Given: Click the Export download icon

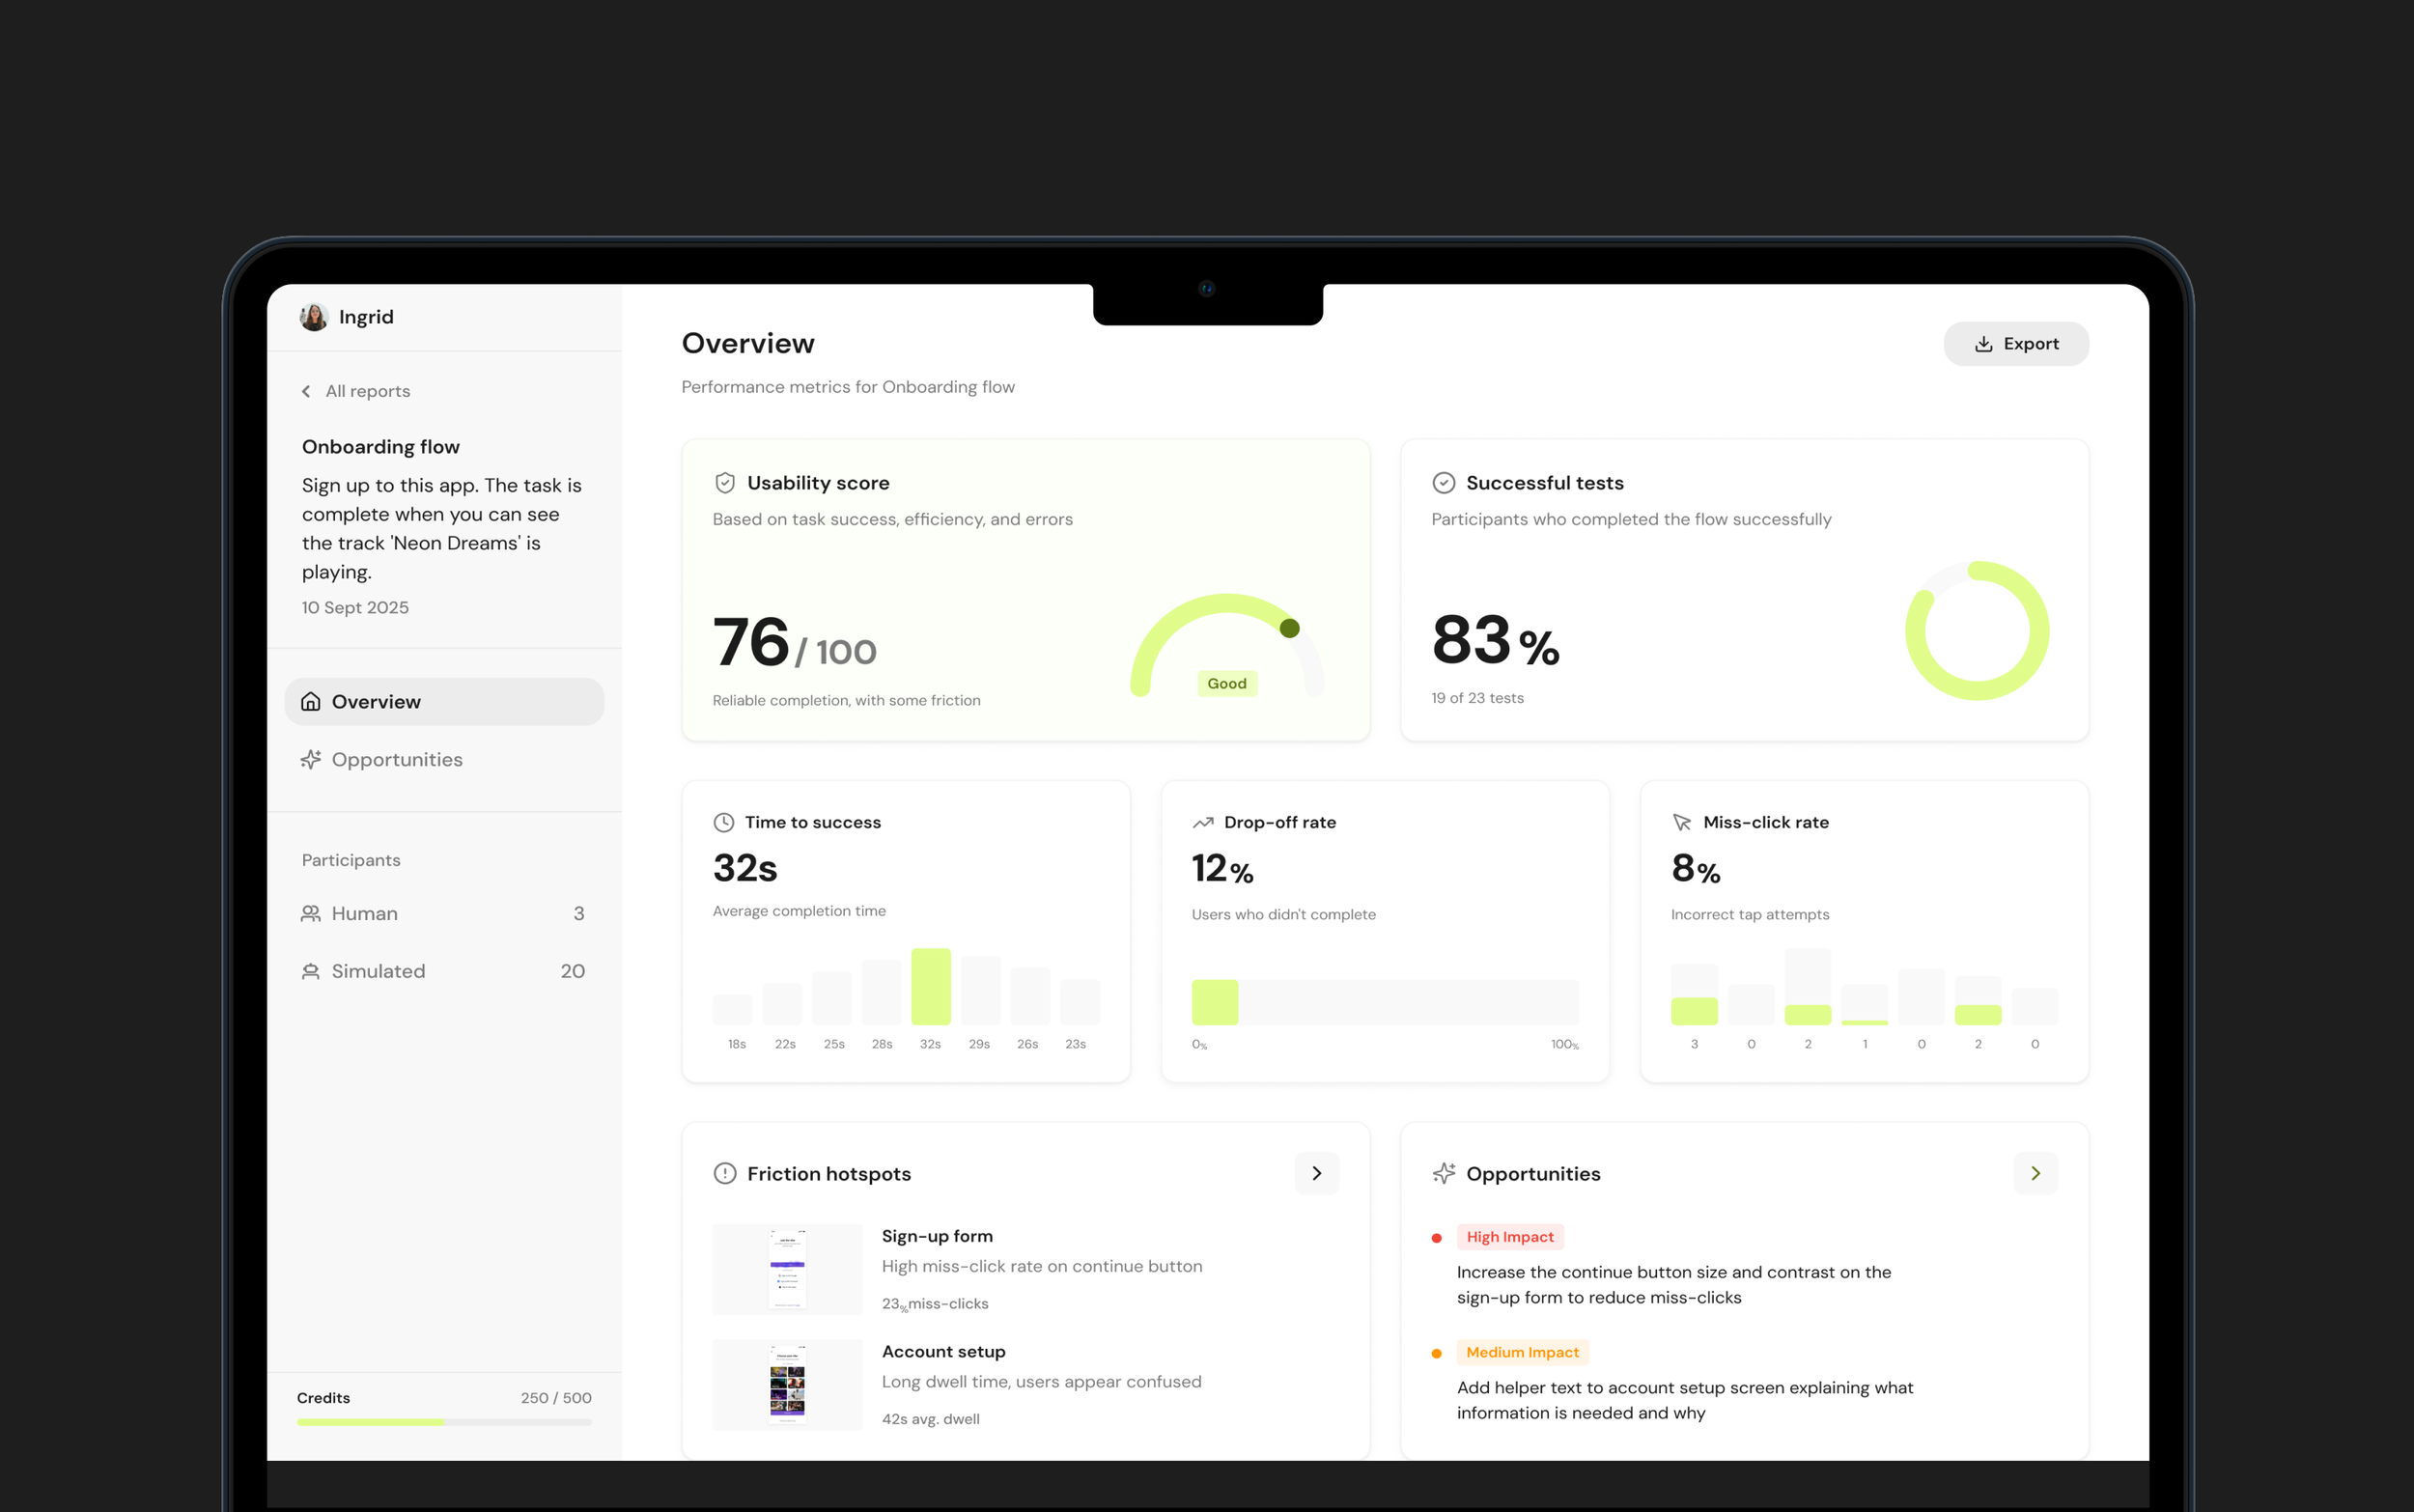Looking at the screenshot, I should 1983,344.
